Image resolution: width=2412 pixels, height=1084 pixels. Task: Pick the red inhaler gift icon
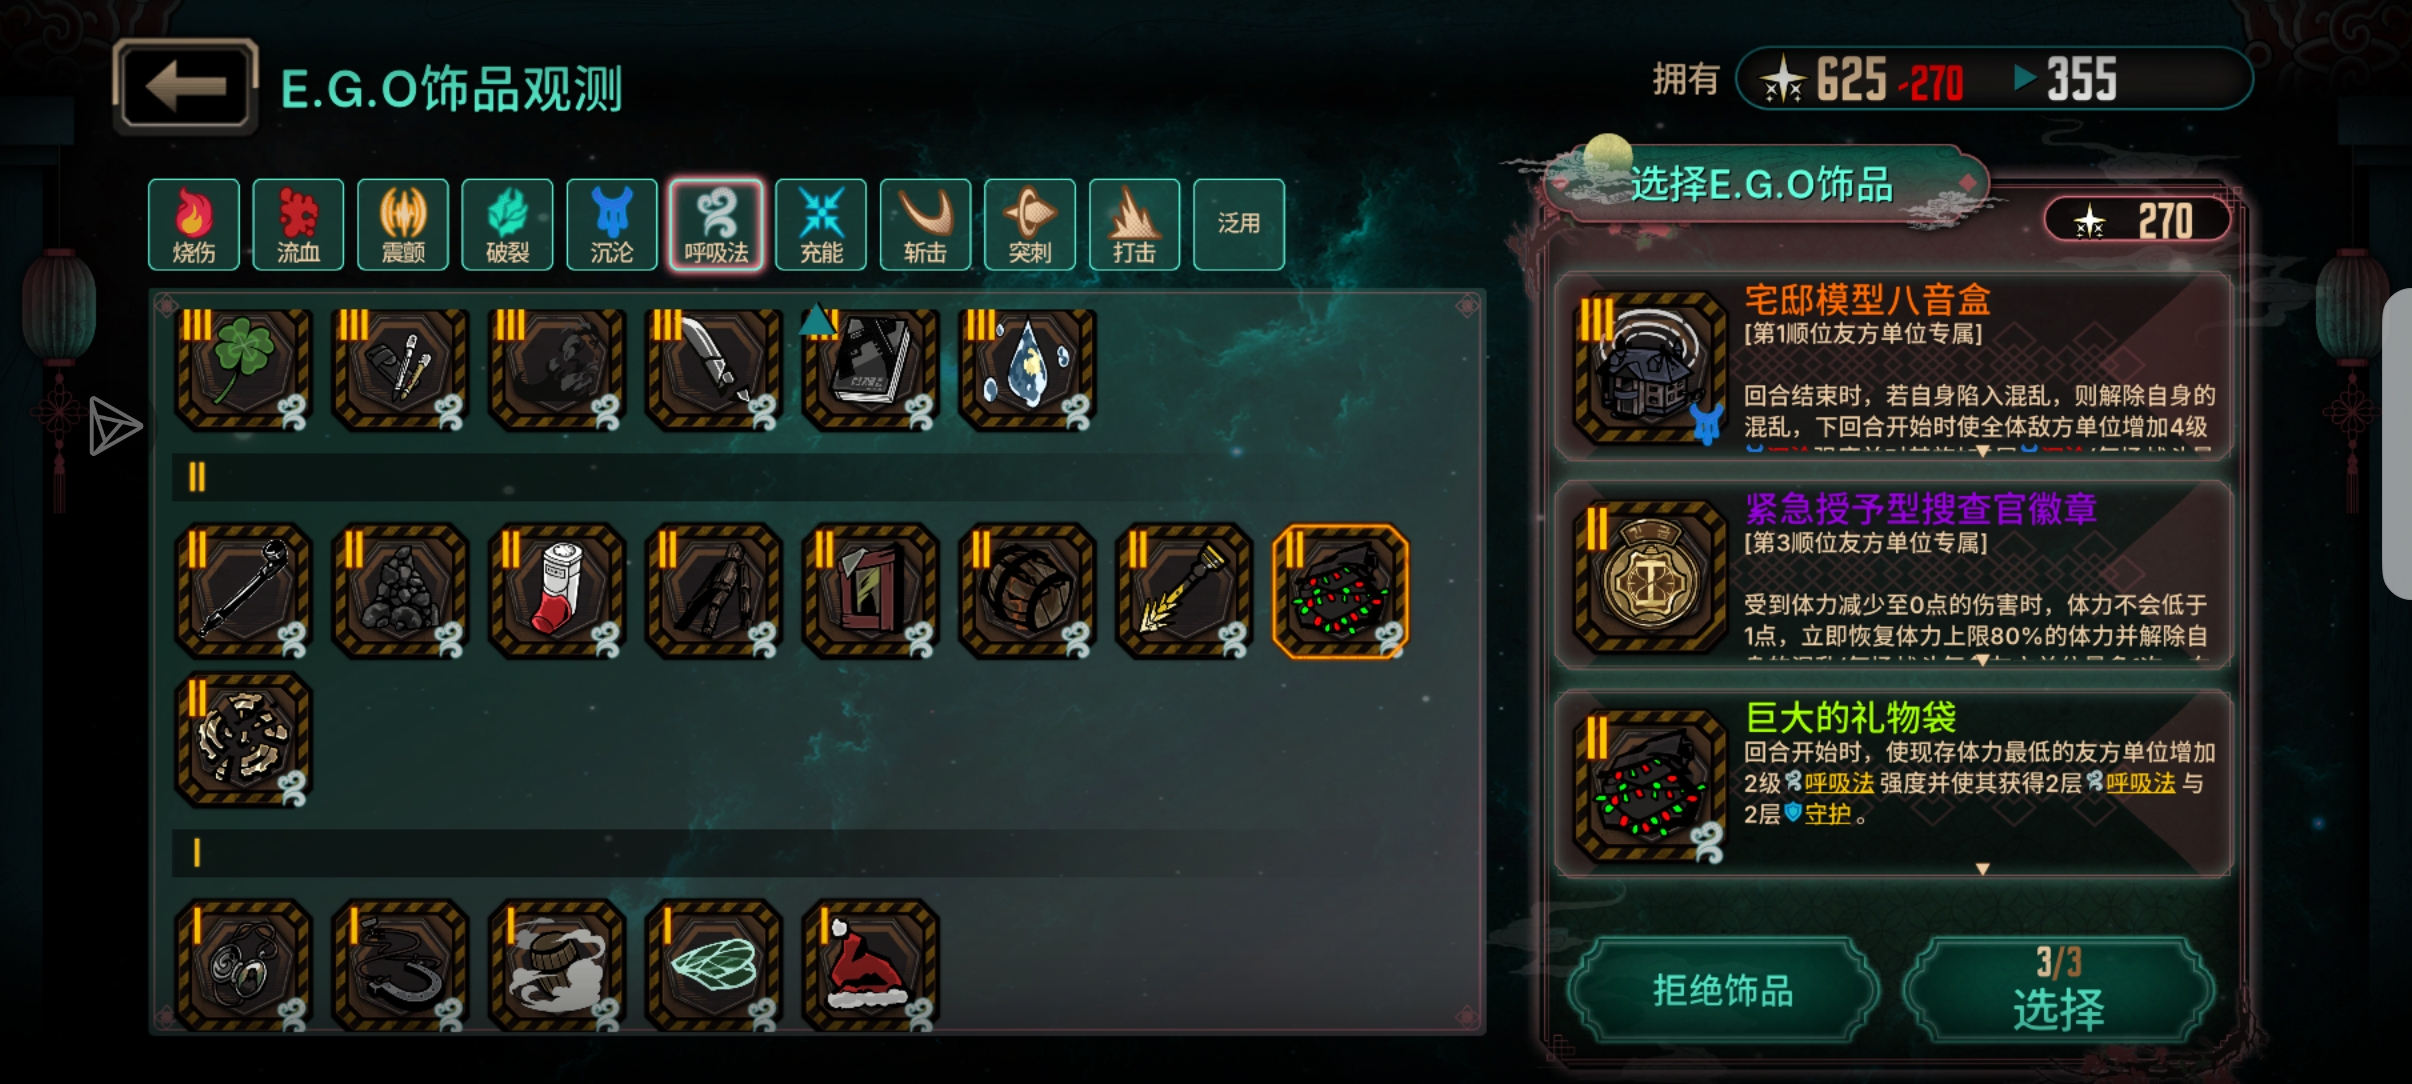point(557,591)
